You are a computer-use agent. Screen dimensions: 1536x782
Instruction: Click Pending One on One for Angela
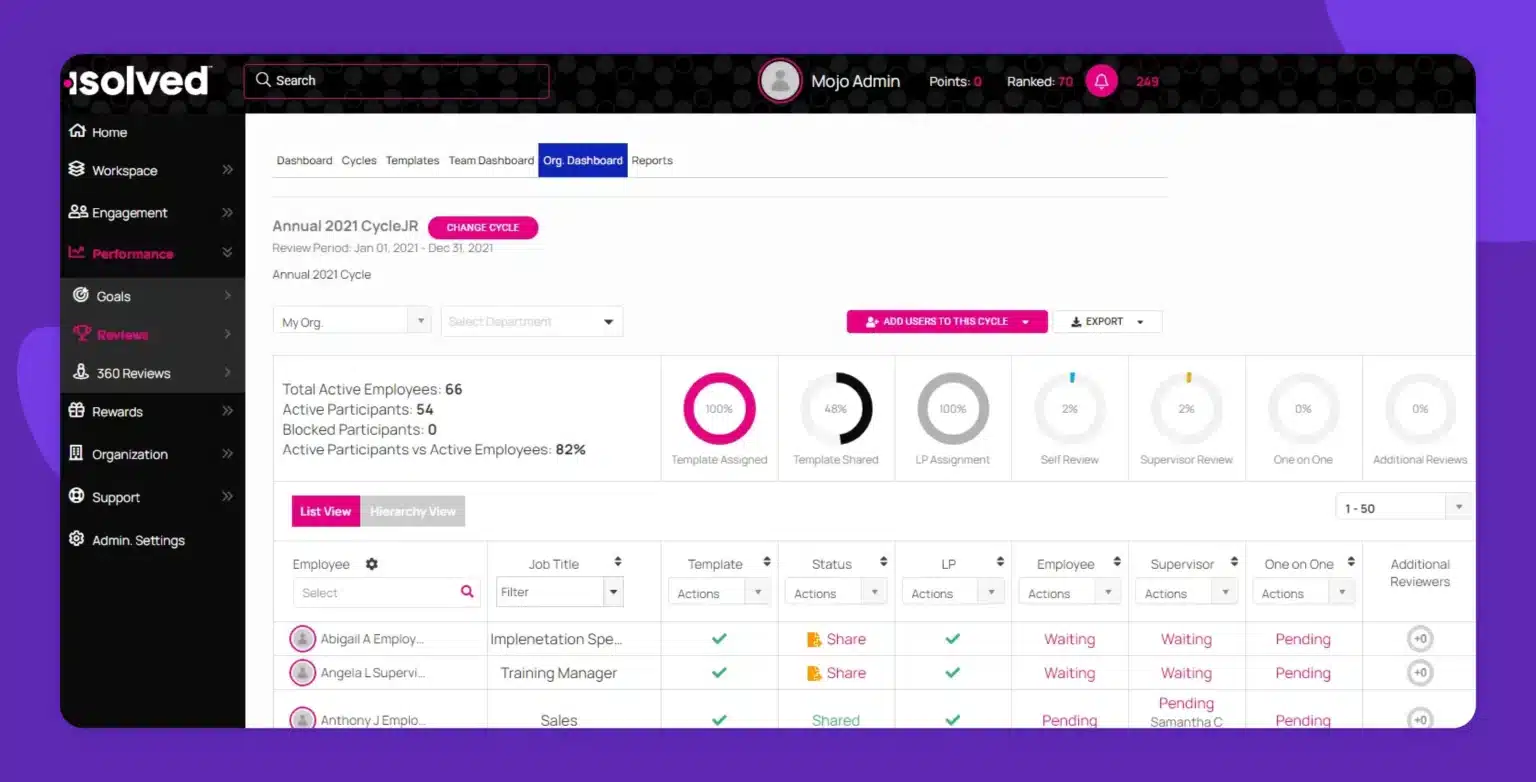1303,673
